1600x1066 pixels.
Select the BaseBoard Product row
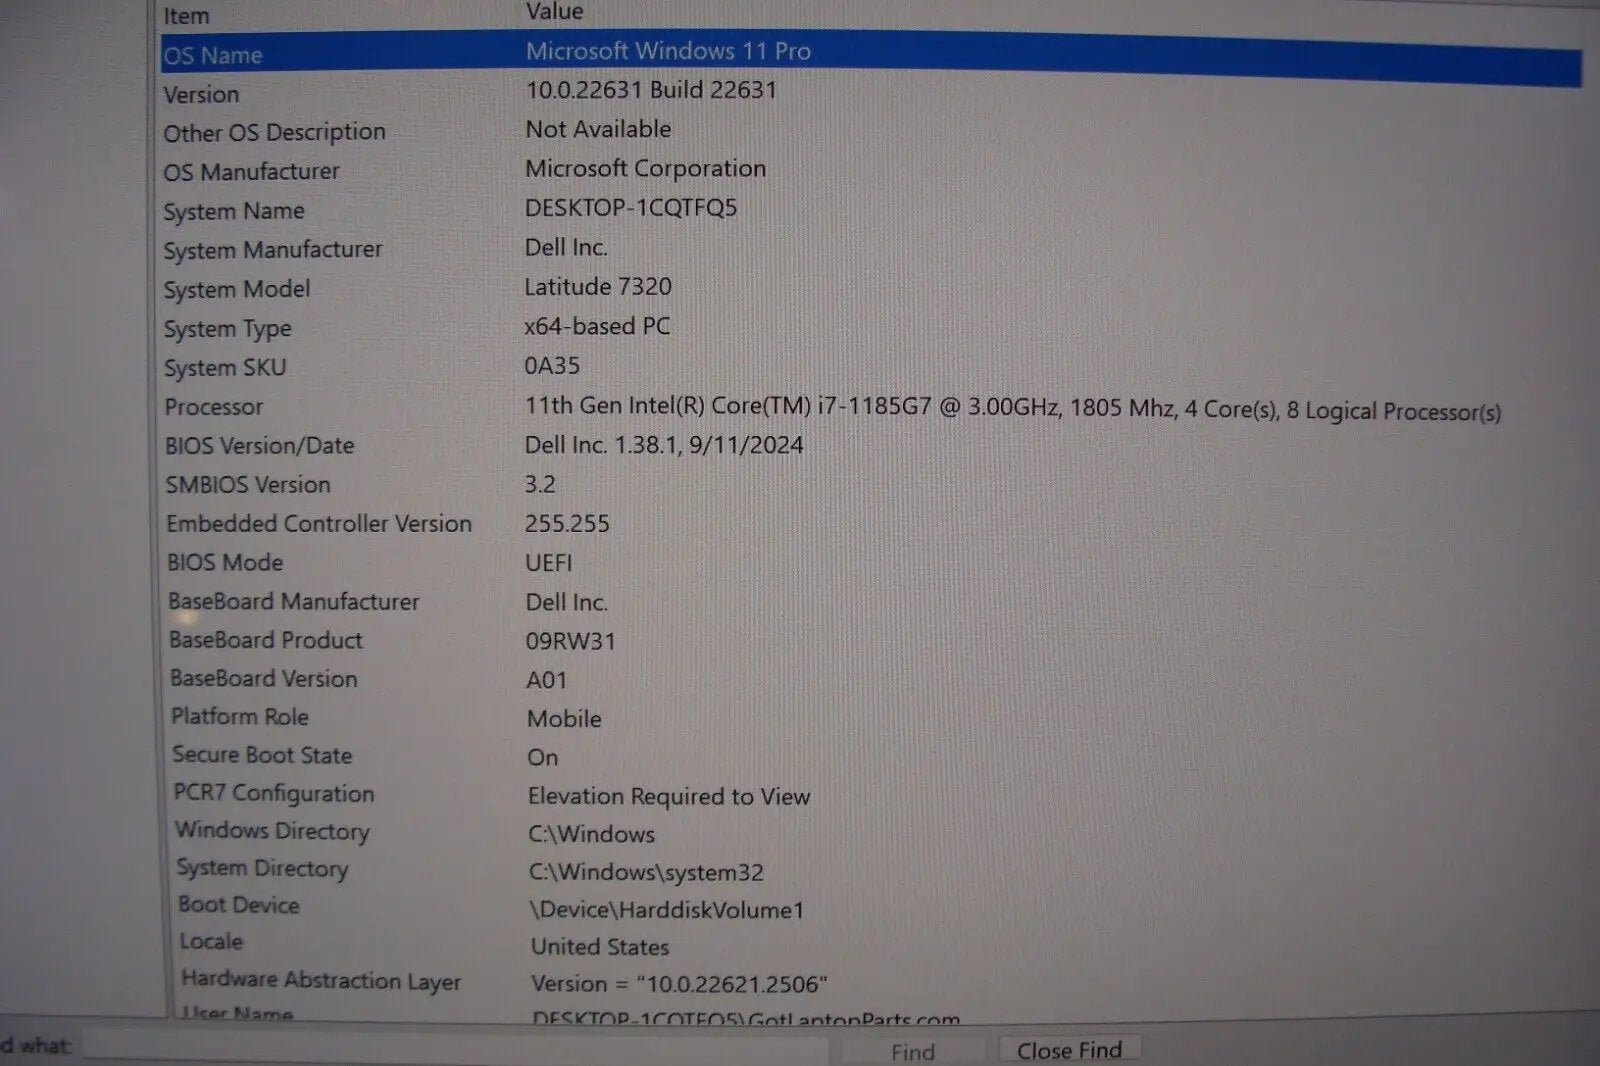point(266,640)
